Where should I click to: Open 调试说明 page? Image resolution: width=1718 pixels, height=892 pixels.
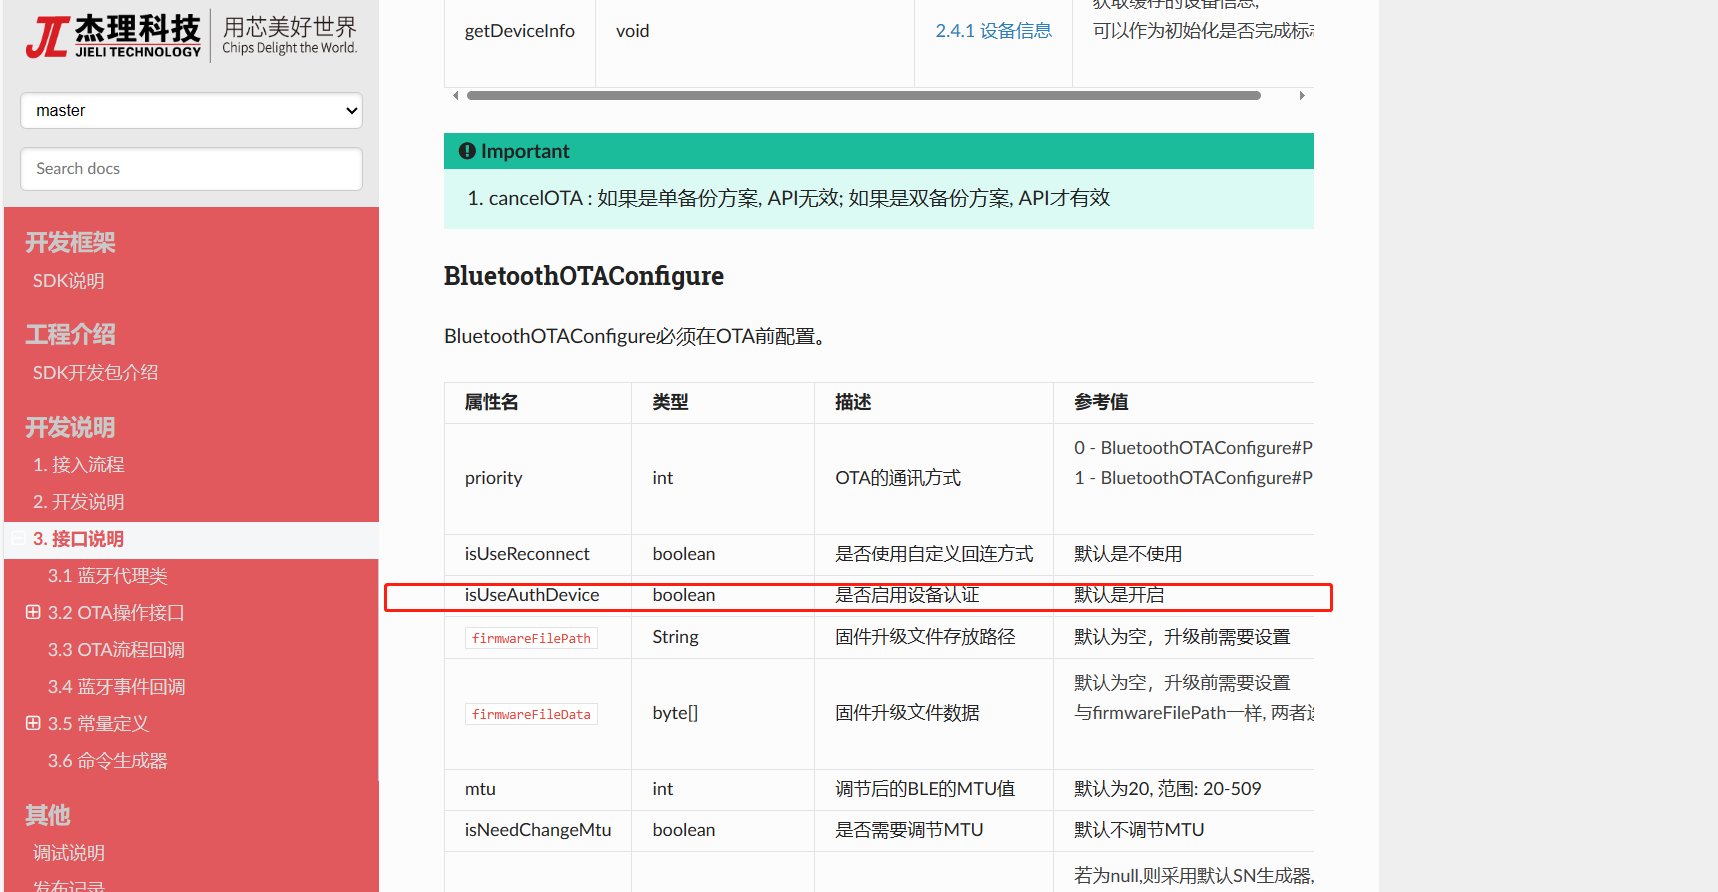coord(68,853)
